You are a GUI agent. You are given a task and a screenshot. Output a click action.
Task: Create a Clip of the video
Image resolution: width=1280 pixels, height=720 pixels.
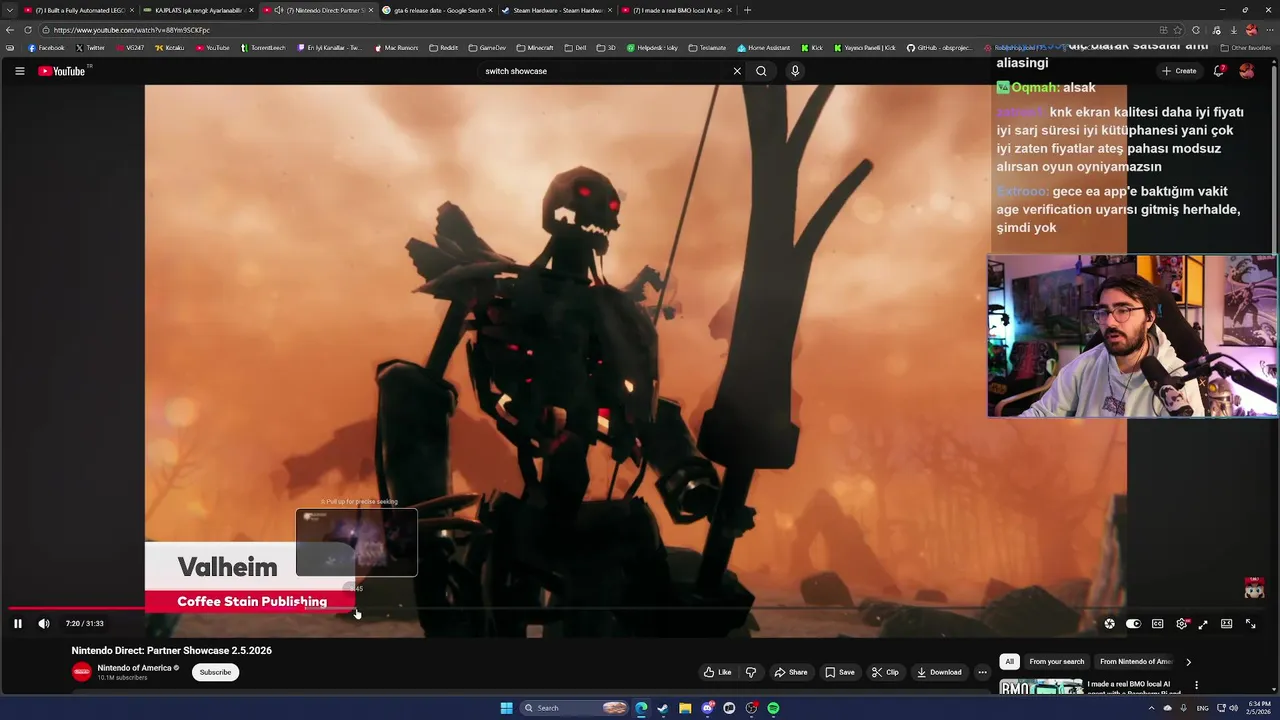pyautogui.click(x=884, y=672)
